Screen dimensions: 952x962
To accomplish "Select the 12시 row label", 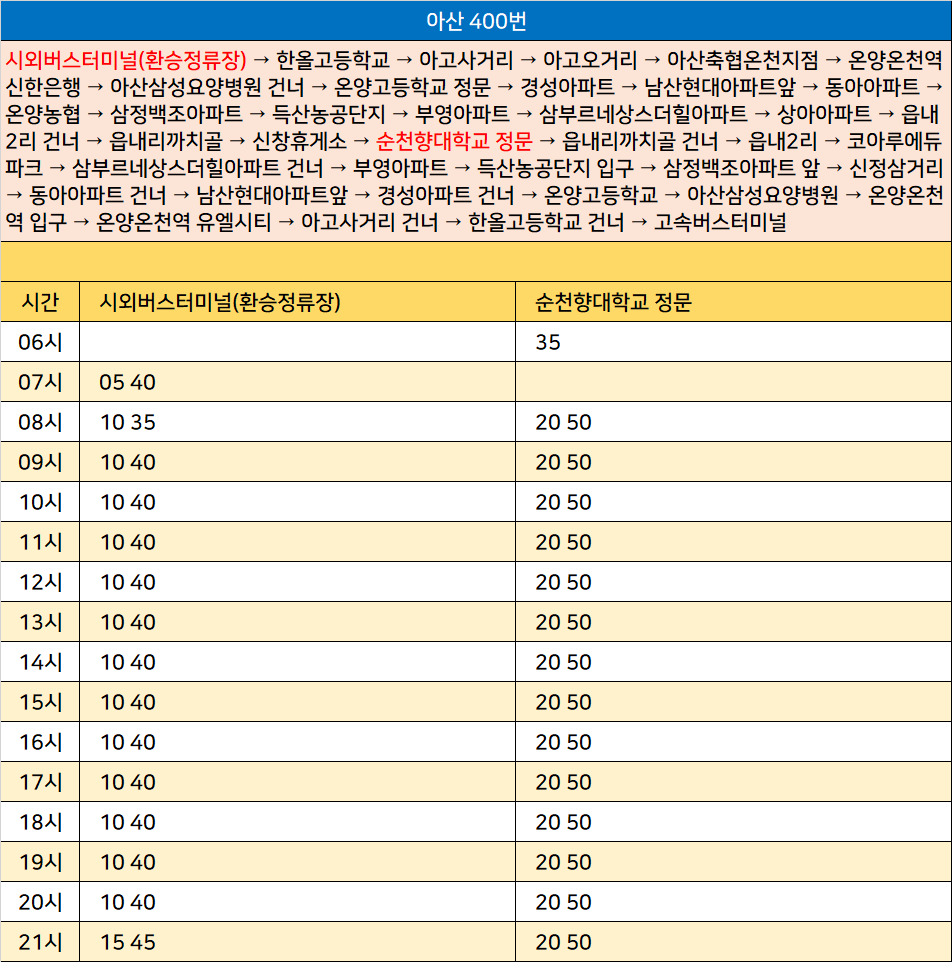I will (40, 582).
